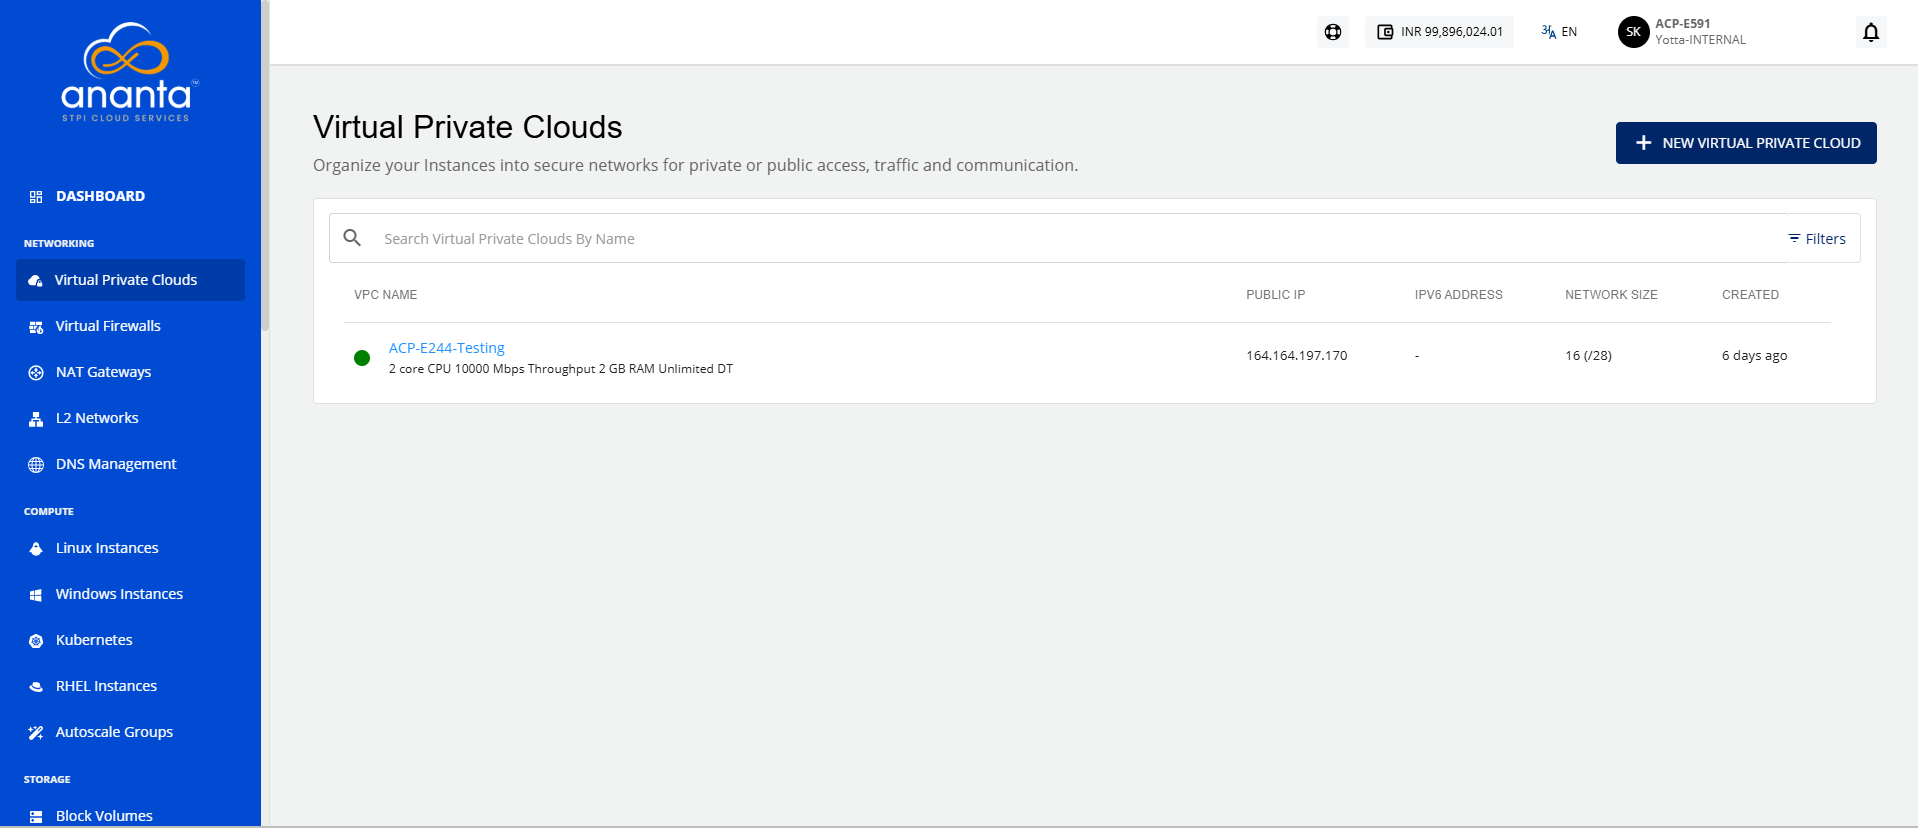
Task: Click the search magnifier icon
Action: [x=352, y=238]
